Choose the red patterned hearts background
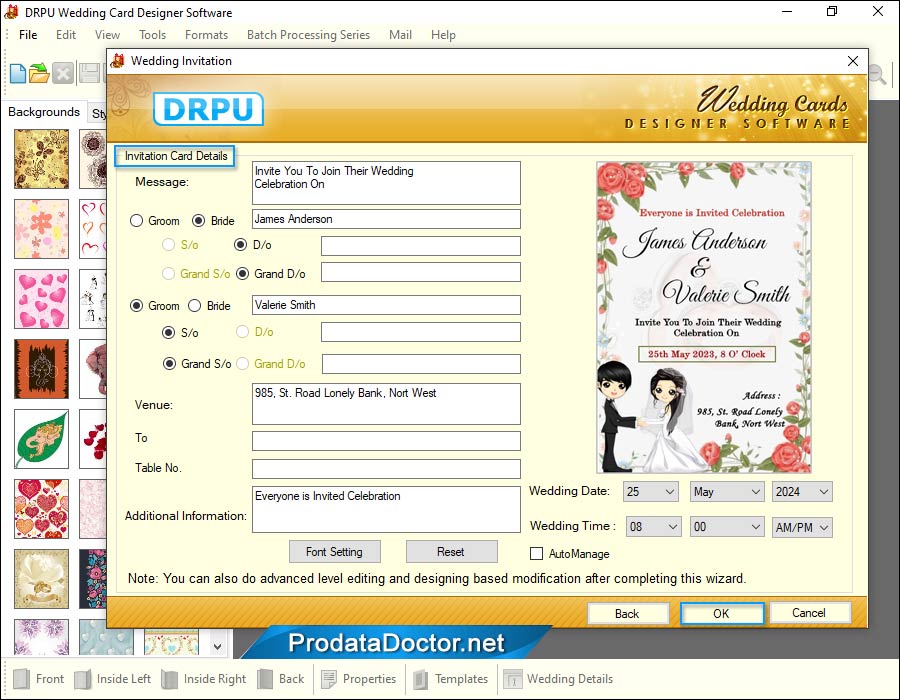The image size is (900, 700). (41, 509)
